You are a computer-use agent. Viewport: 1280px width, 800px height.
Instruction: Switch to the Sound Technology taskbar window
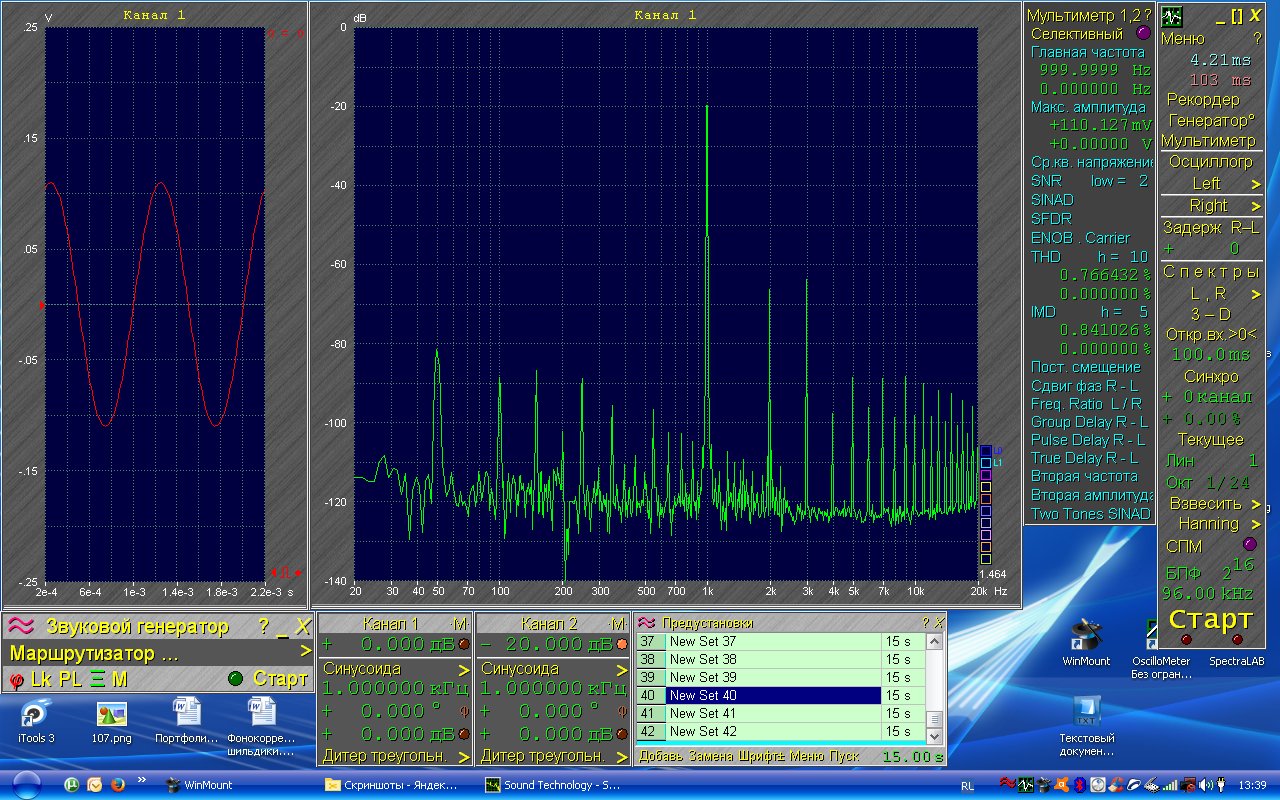click(x=552, y=785)
